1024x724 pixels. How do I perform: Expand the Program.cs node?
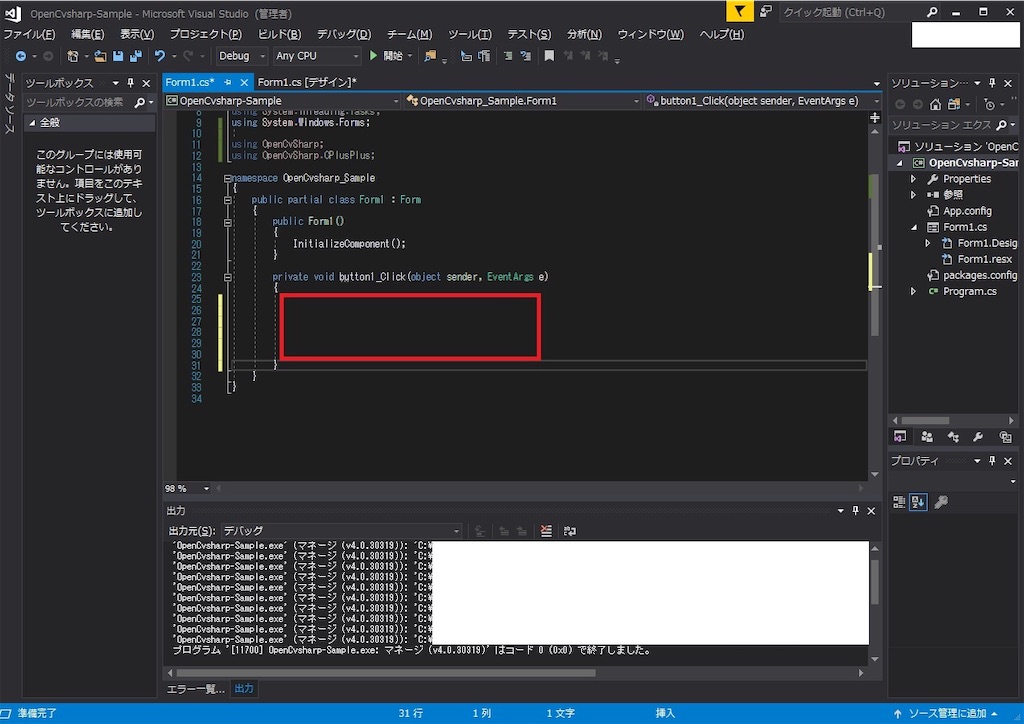point(913,291)
